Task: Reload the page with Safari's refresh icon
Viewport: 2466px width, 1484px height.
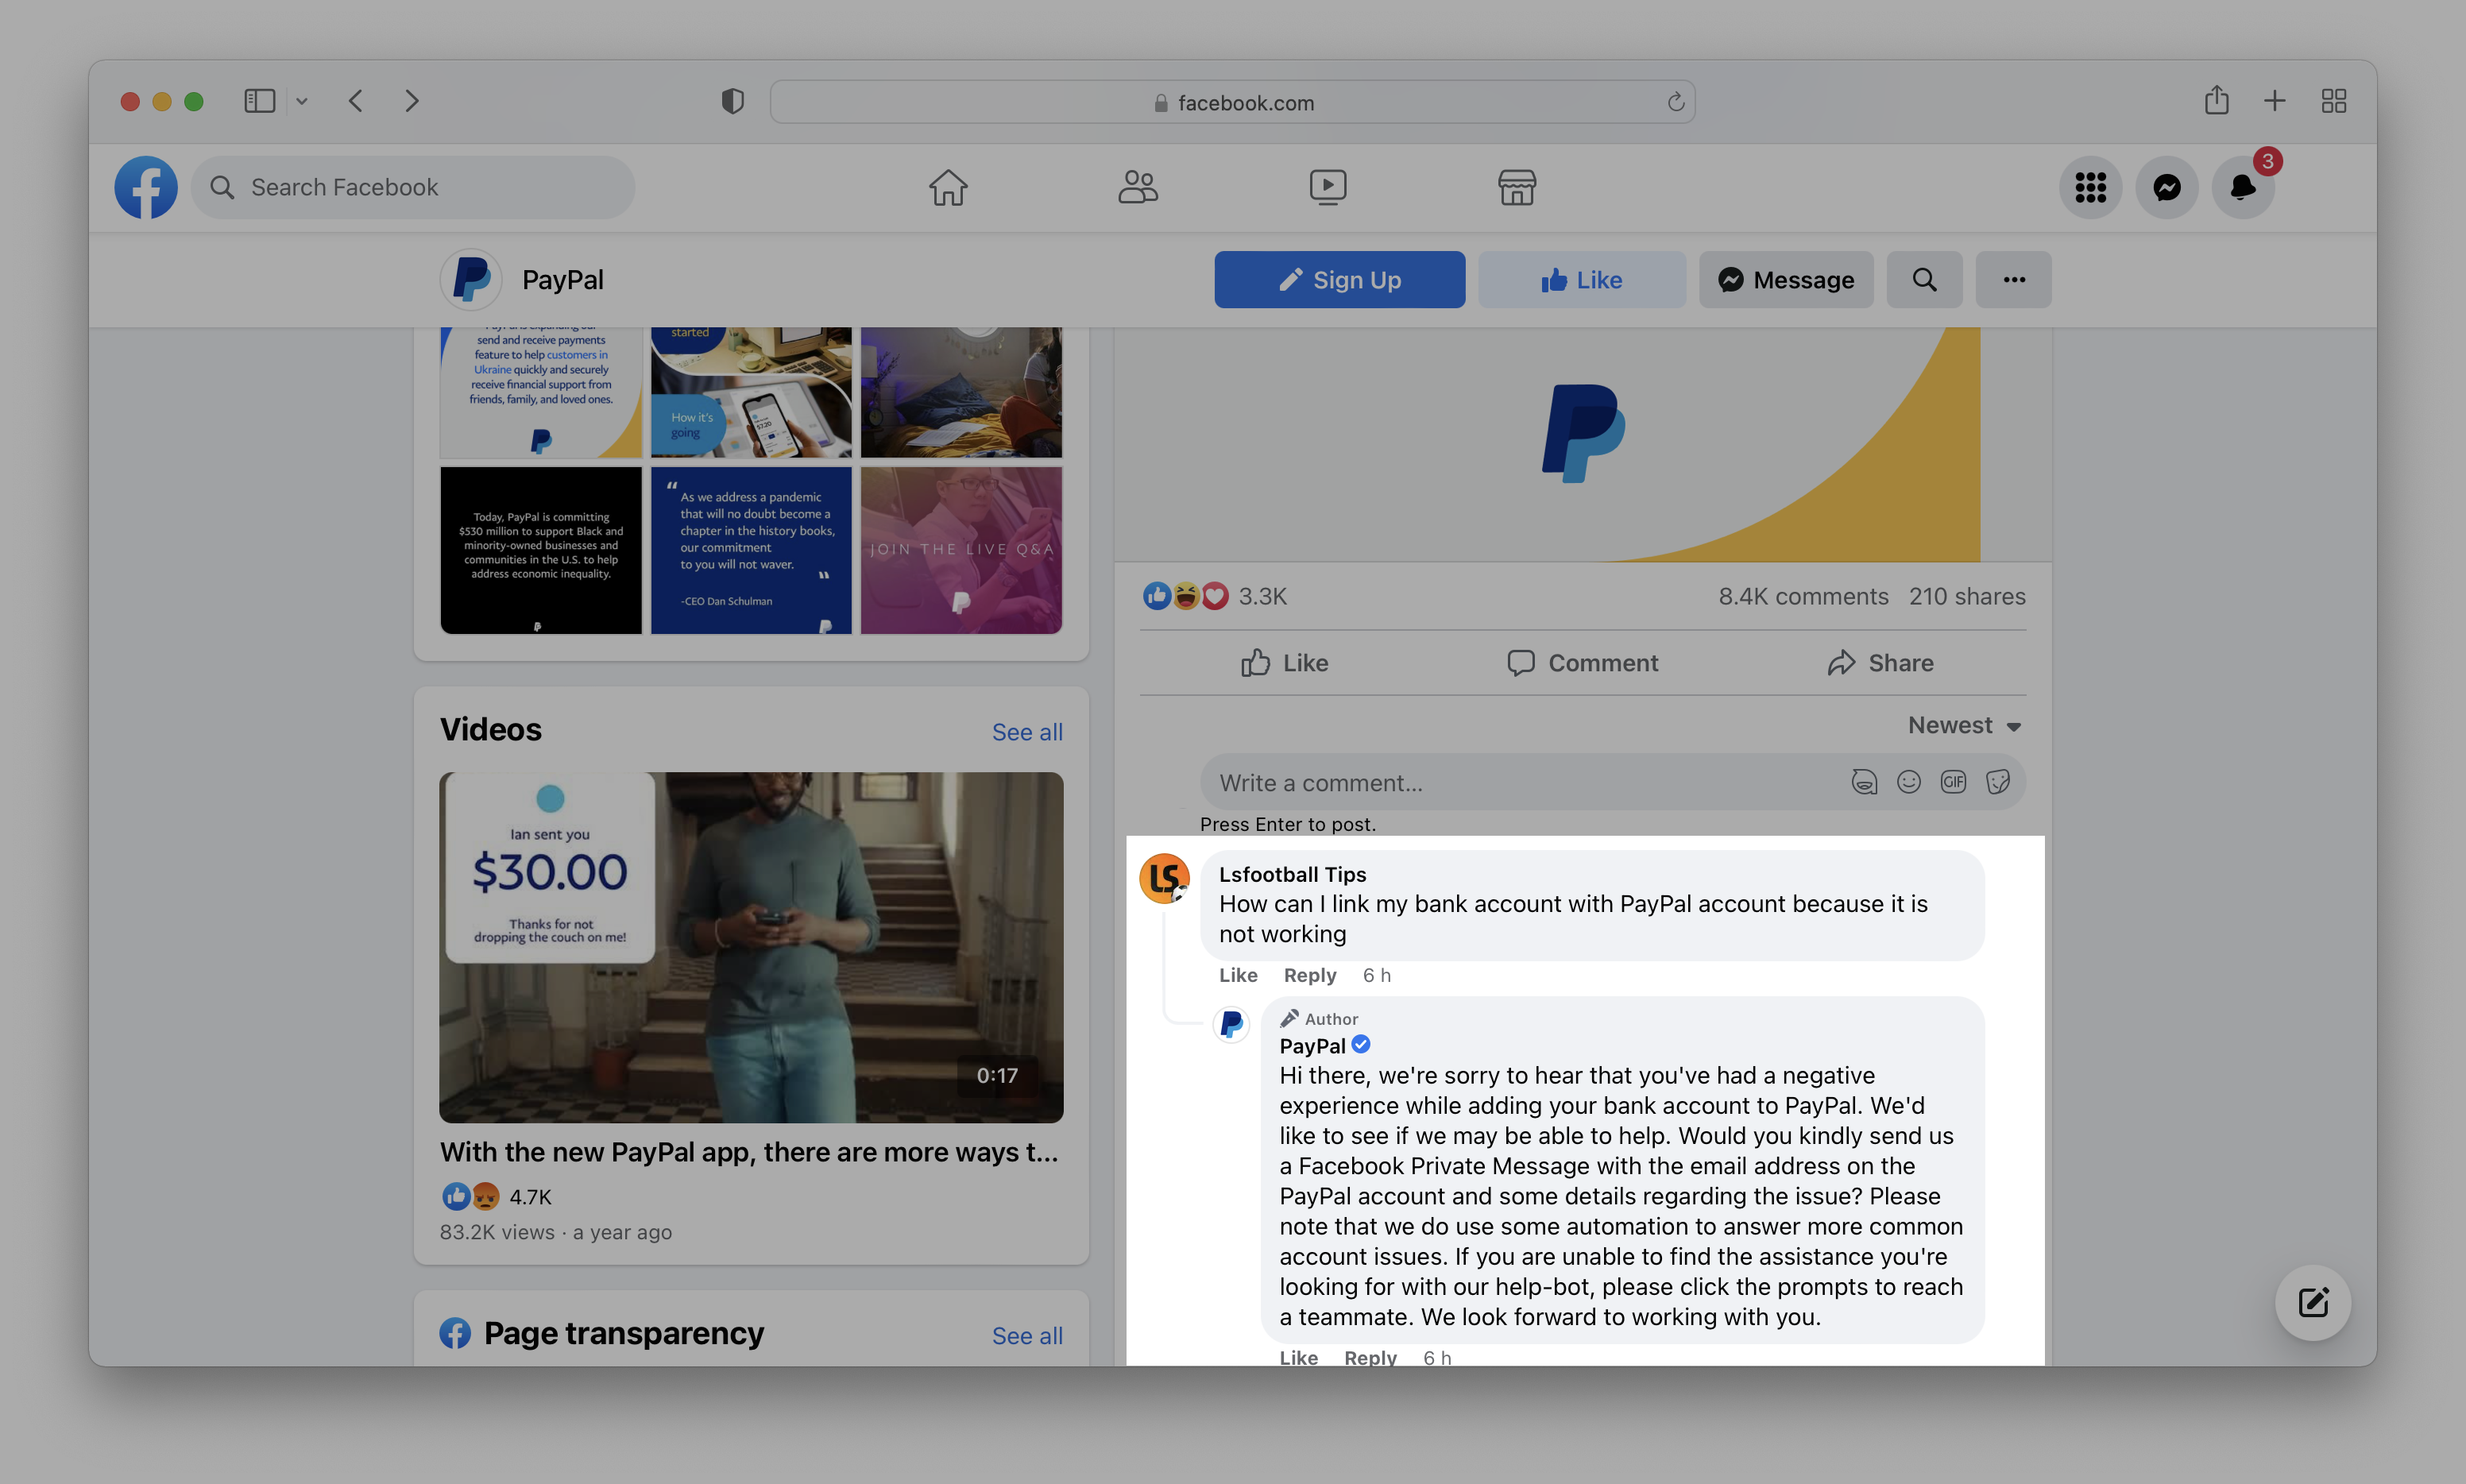Action: 1675,102
